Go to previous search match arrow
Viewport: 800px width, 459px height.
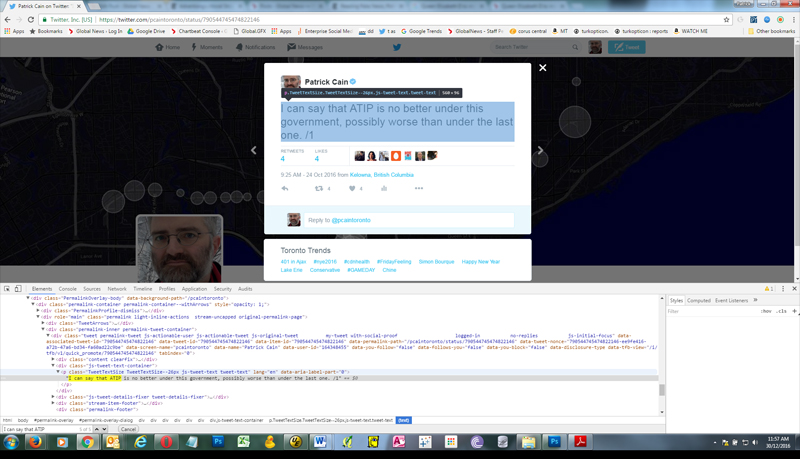[x=97, y=429]
